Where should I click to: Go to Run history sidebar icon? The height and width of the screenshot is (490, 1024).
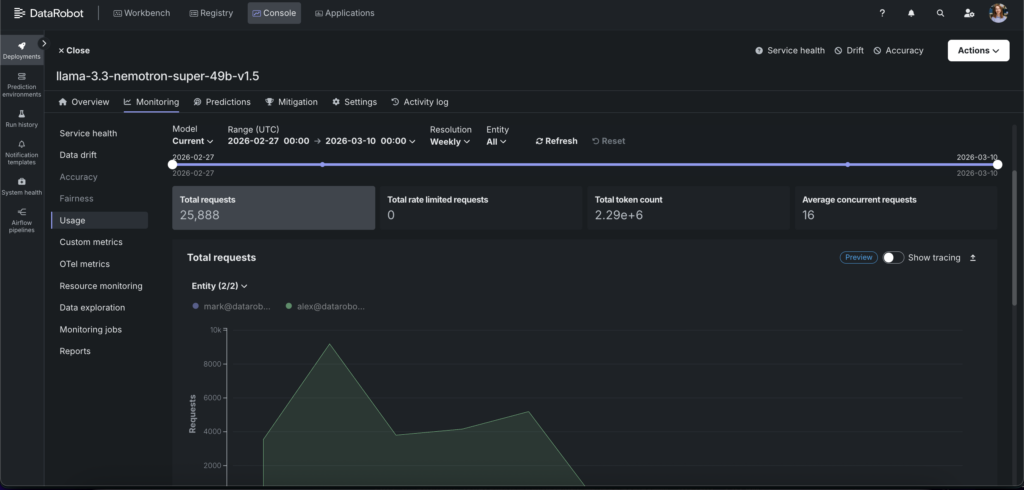[x=21, y=118]
